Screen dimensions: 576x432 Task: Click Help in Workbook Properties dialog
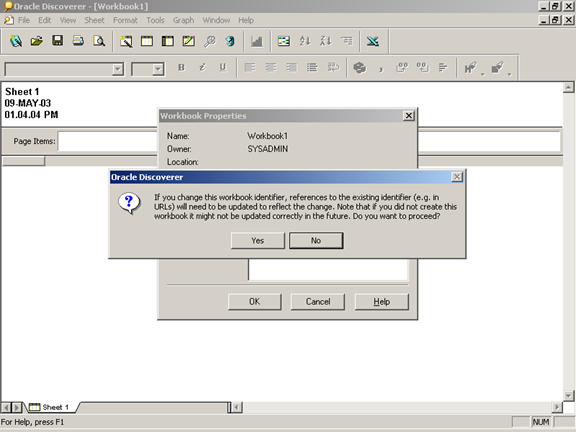pos(382,302)
